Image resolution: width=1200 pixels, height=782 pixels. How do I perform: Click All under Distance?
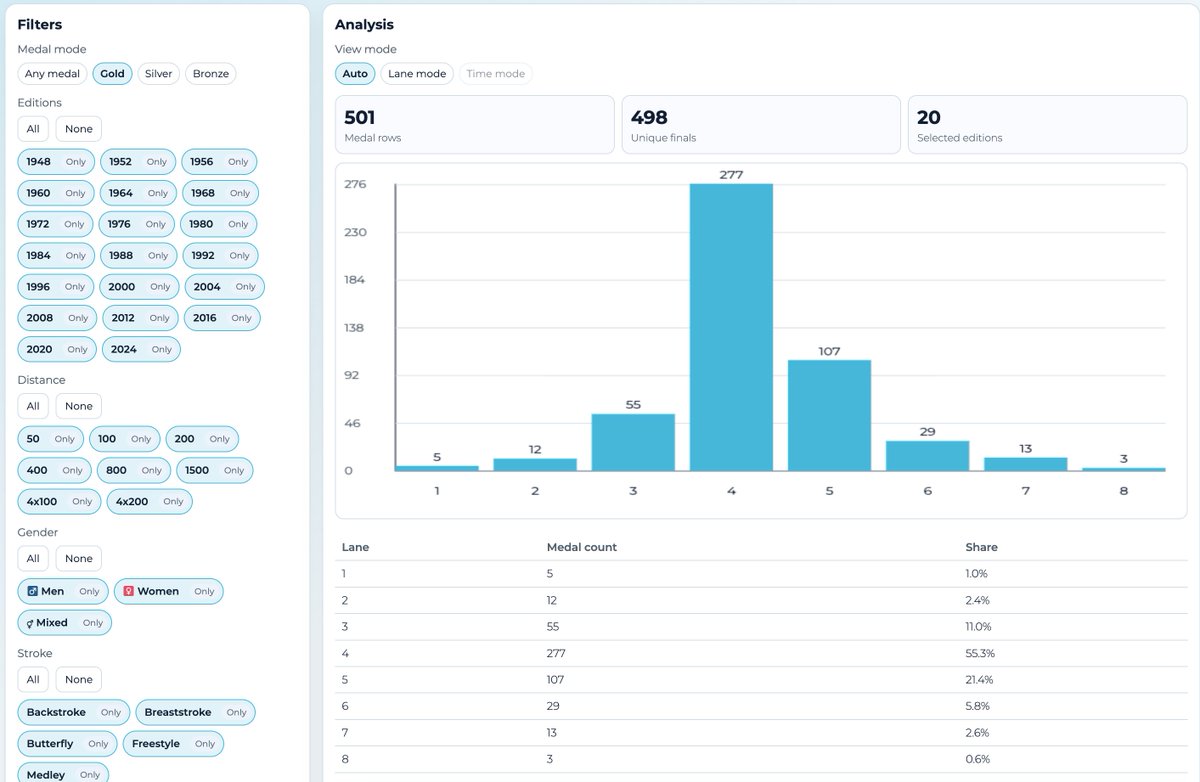coord(33,406)
